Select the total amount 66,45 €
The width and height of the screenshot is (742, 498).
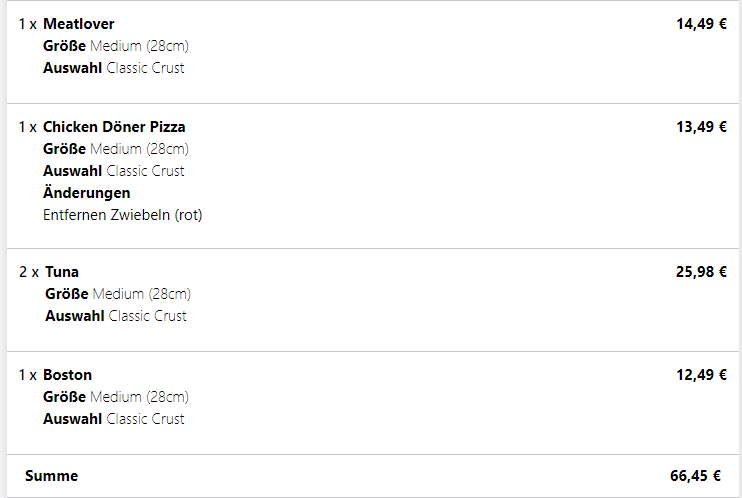click(x=695, y=476)
